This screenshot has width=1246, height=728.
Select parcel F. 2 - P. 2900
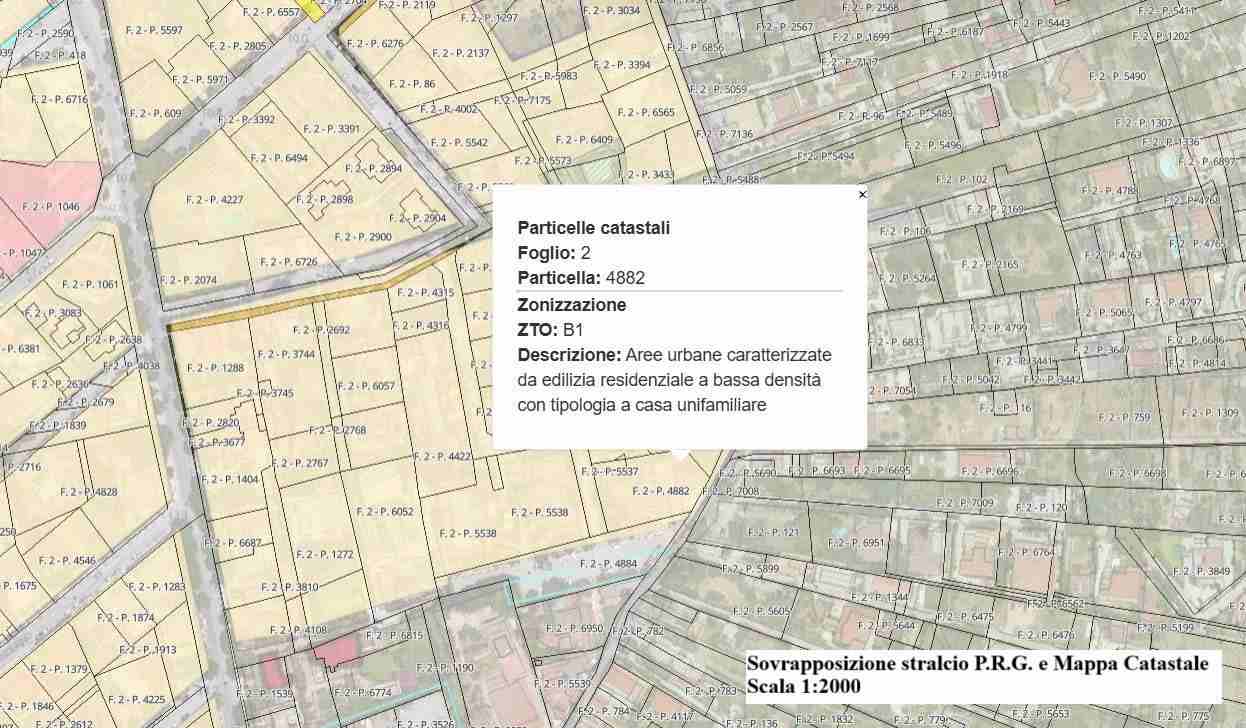[x=363, y=237]
